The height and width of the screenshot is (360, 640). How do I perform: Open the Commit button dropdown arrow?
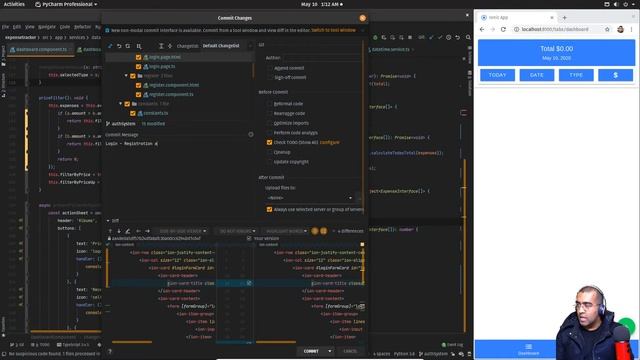[330, 351]
